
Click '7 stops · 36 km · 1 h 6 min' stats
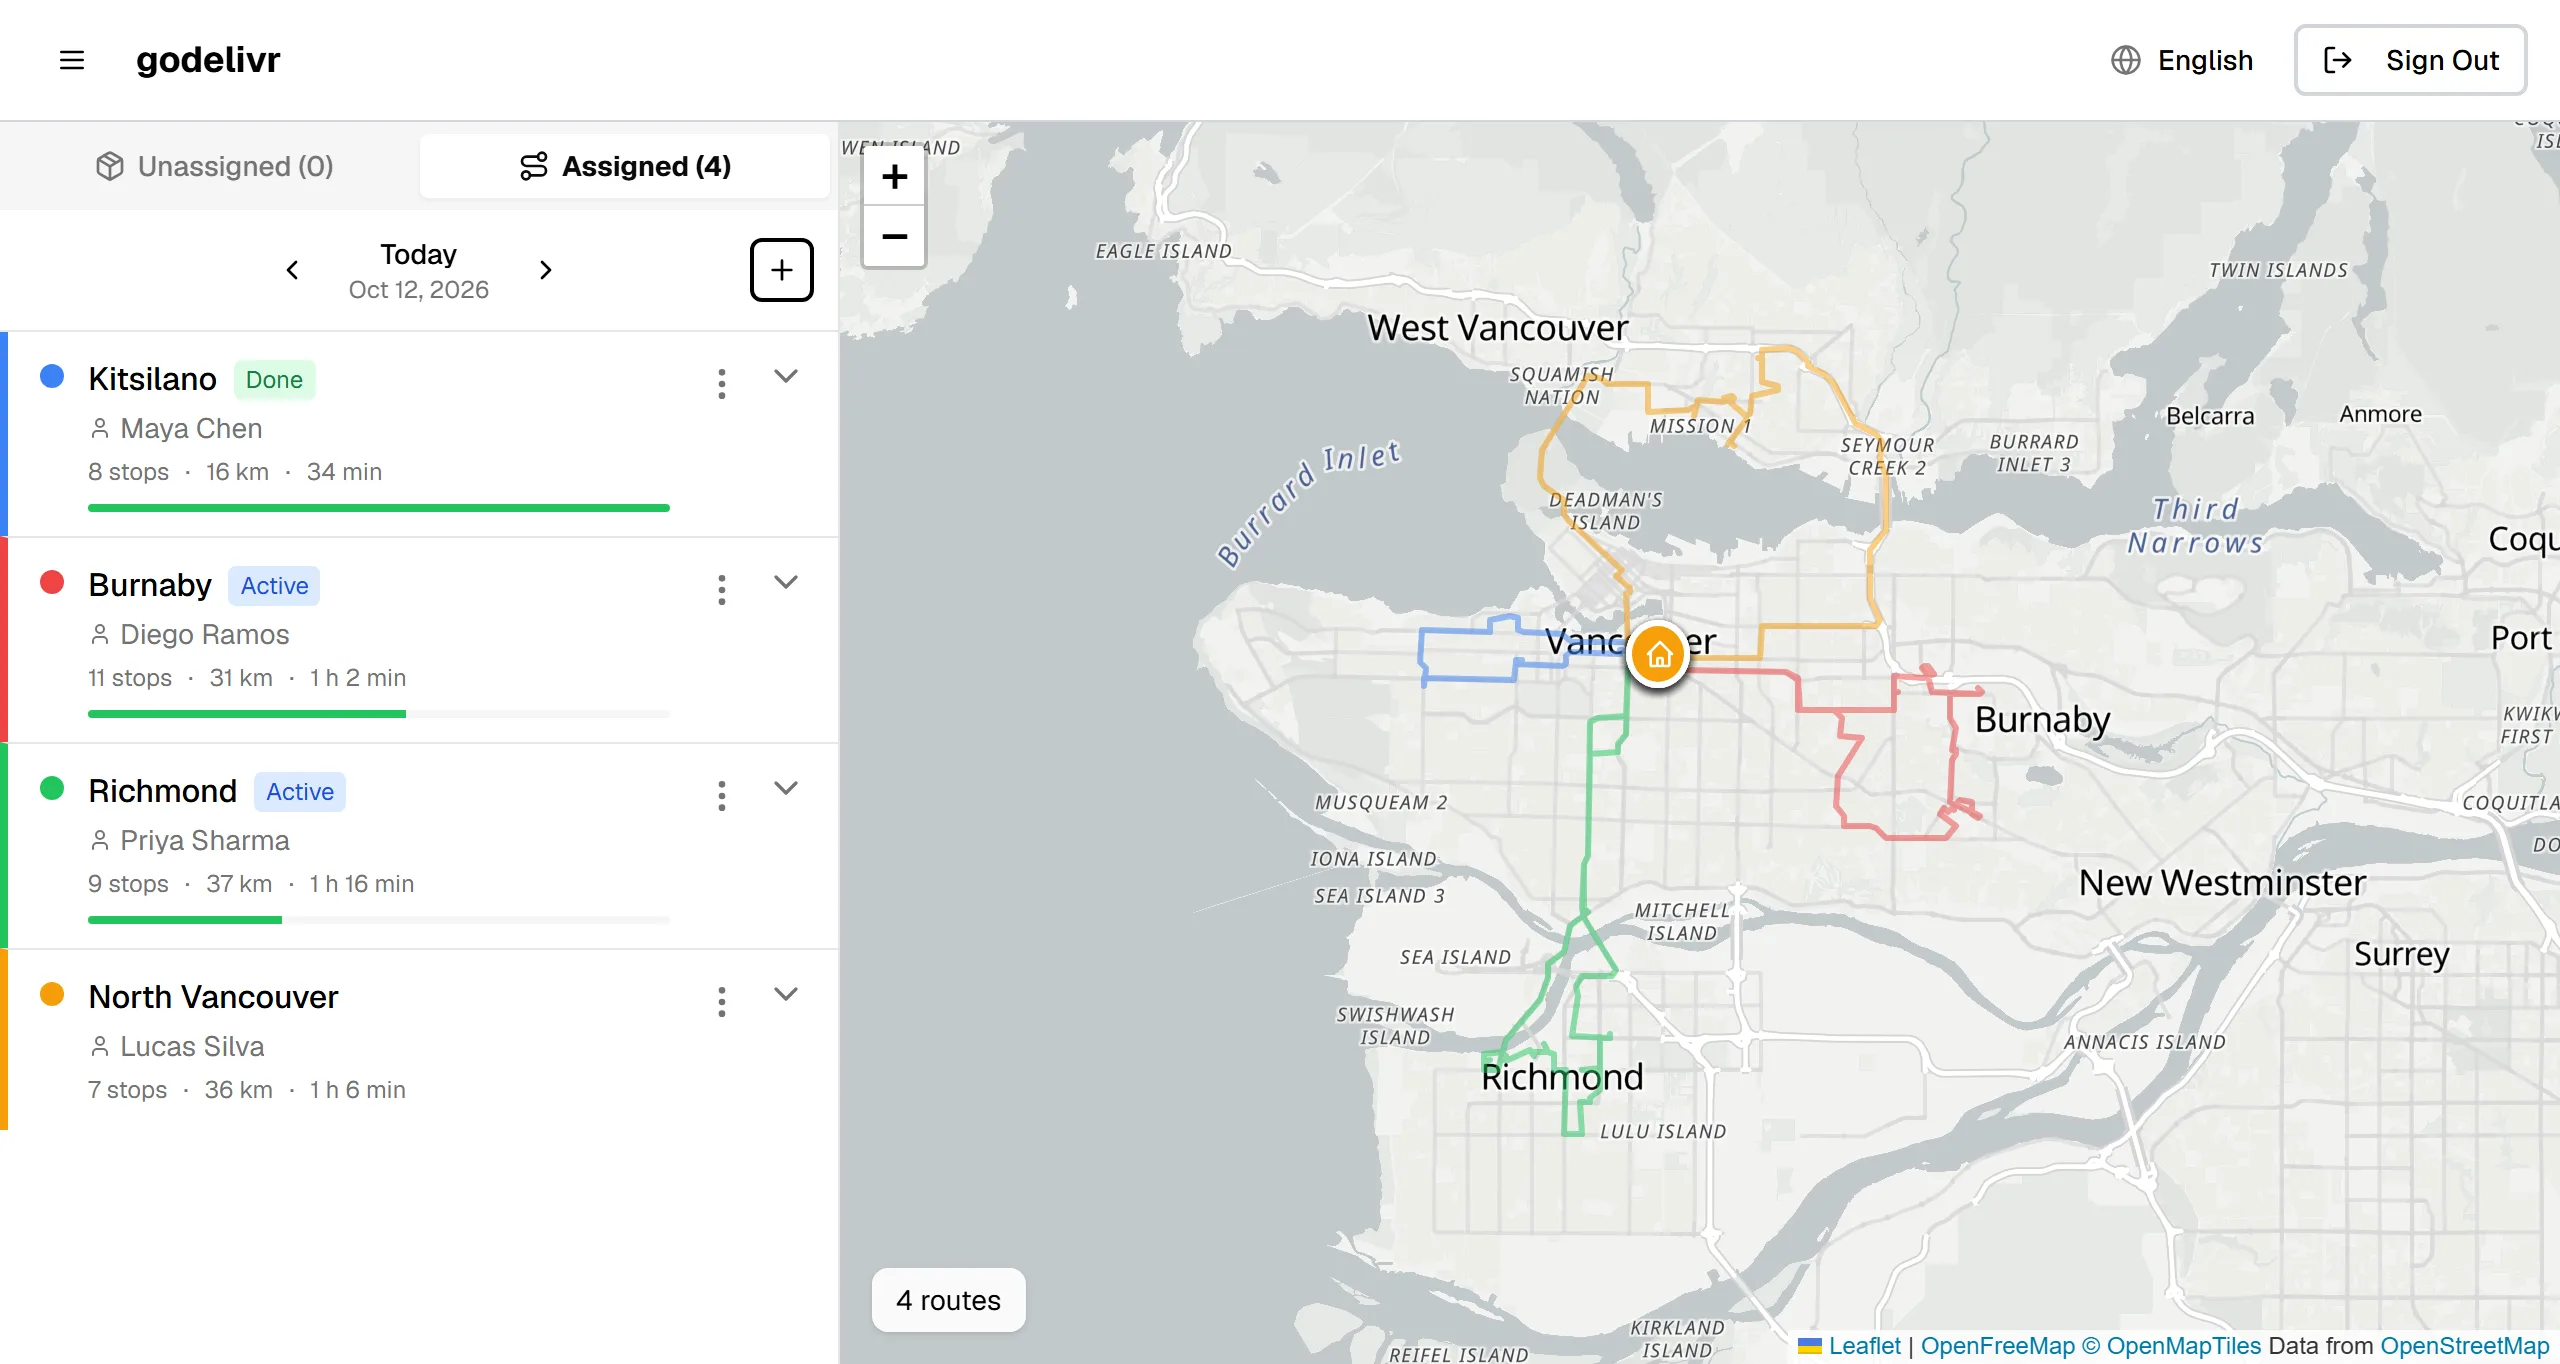(247, 1090)
